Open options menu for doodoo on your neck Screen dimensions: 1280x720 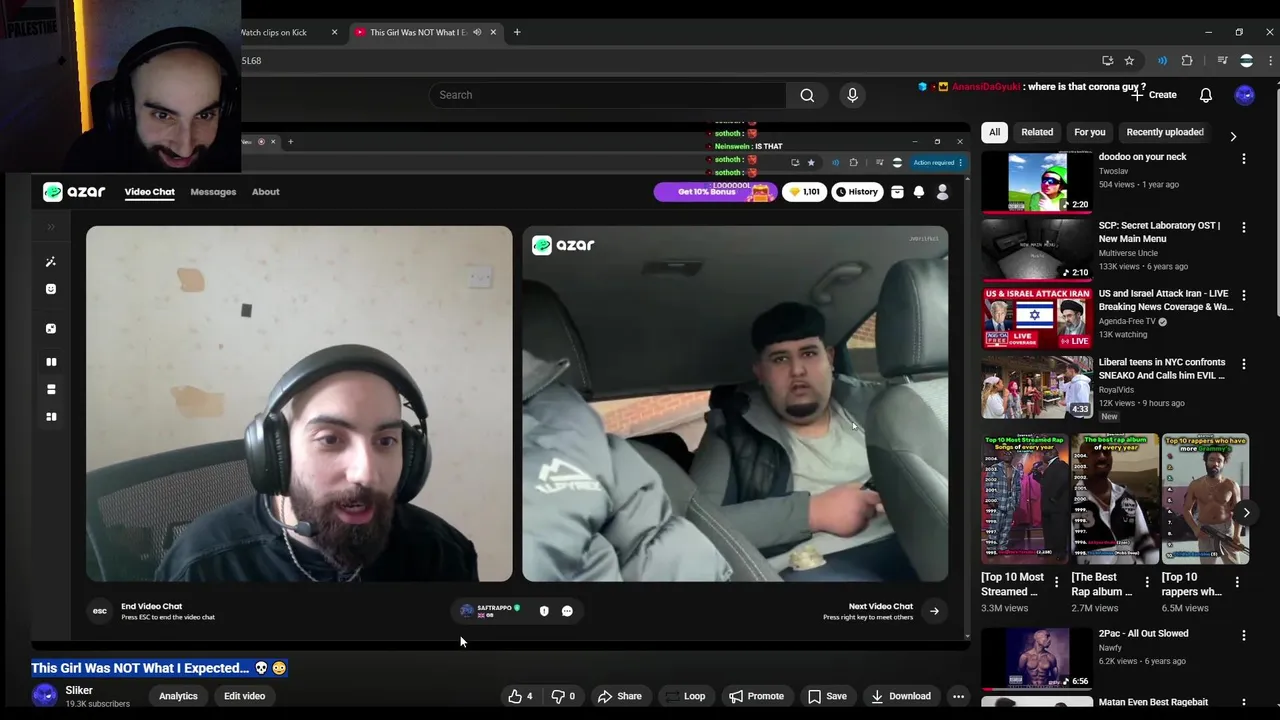[x=1244, y=159]
